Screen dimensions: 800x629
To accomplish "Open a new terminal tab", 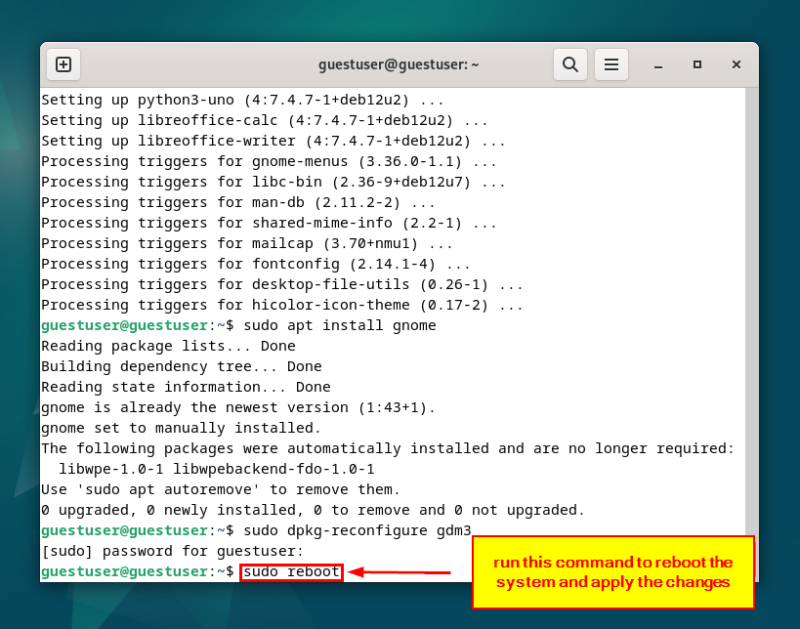I will (63, 64).
